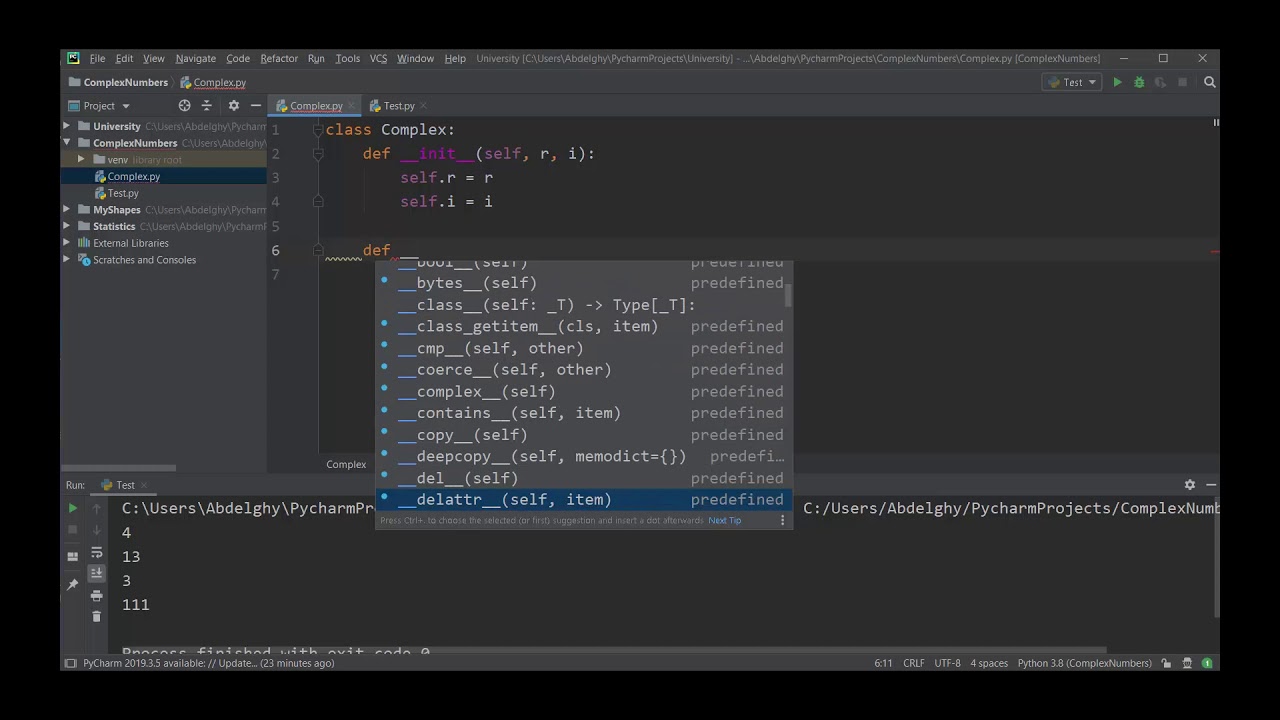The image size is (1280, 720).
Task: Toggle fold marker on __init__ line
Action: click(318, 154)
